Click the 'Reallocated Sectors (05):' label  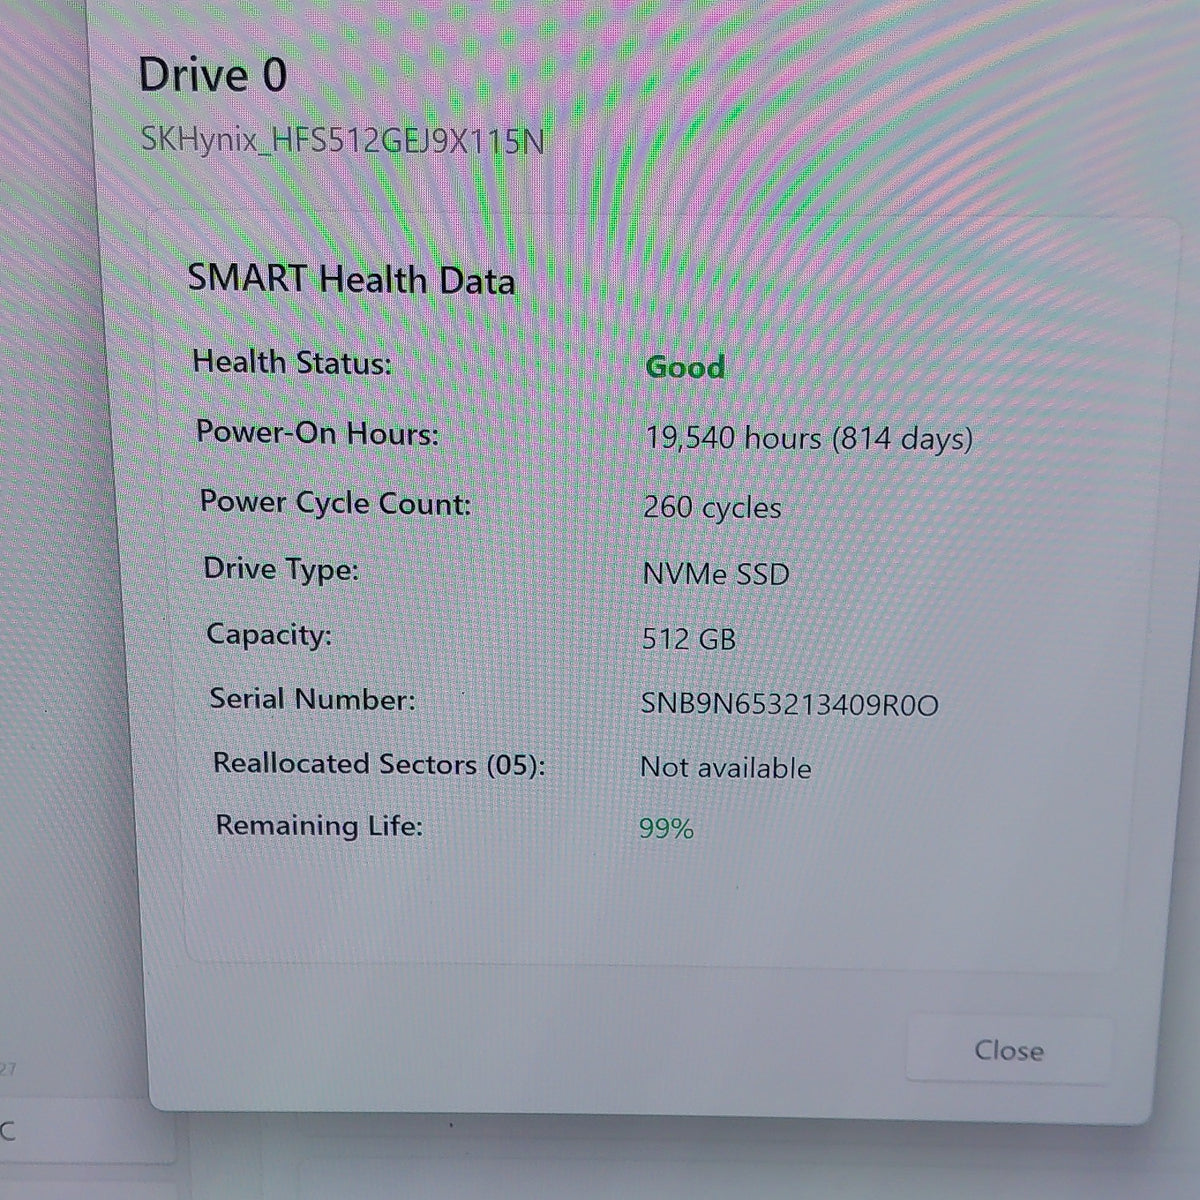[x=379, y=764]
